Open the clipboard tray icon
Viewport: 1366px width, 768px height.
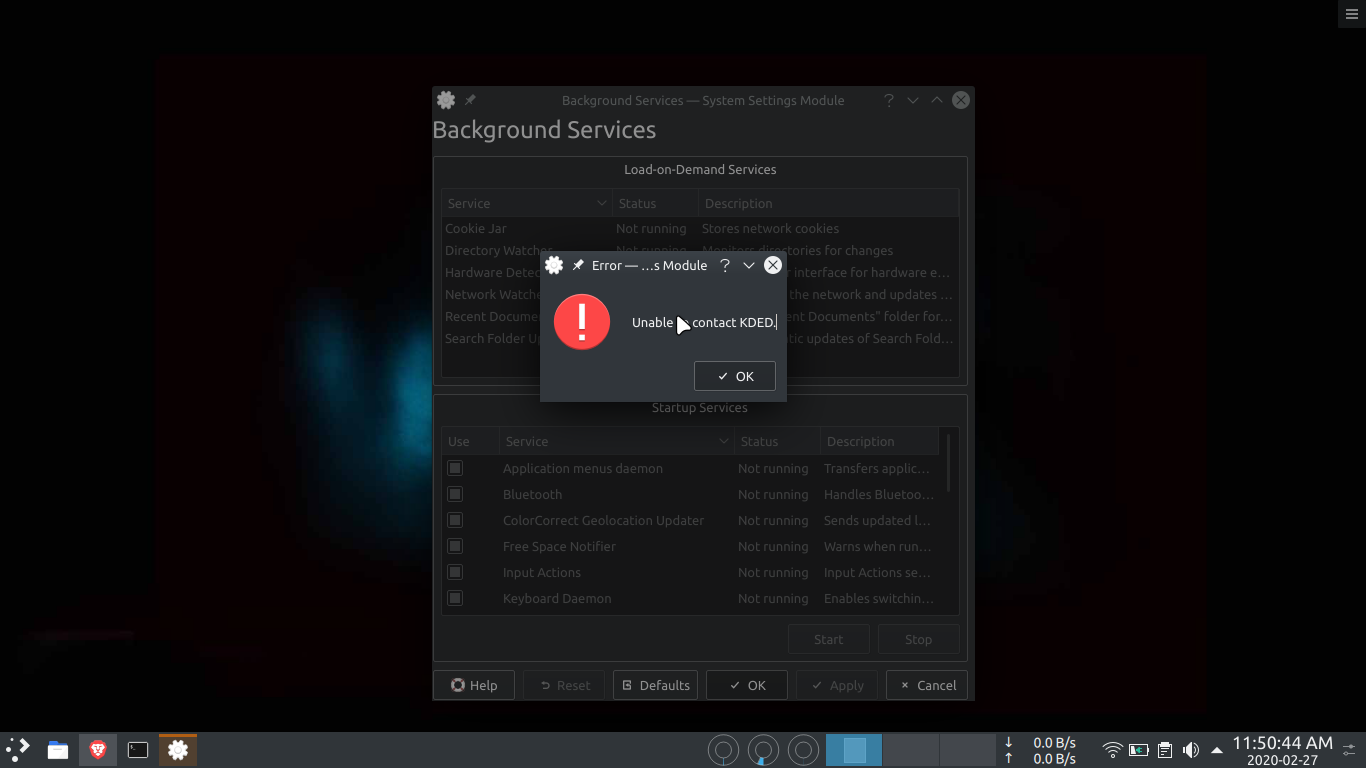[1164, 749]
